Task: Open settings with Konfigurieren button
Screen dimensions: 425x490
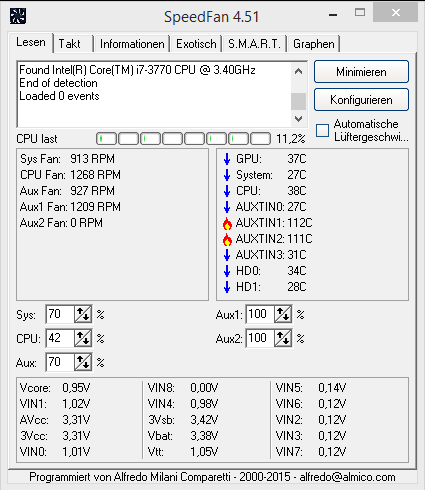Action: click(361, 100)
